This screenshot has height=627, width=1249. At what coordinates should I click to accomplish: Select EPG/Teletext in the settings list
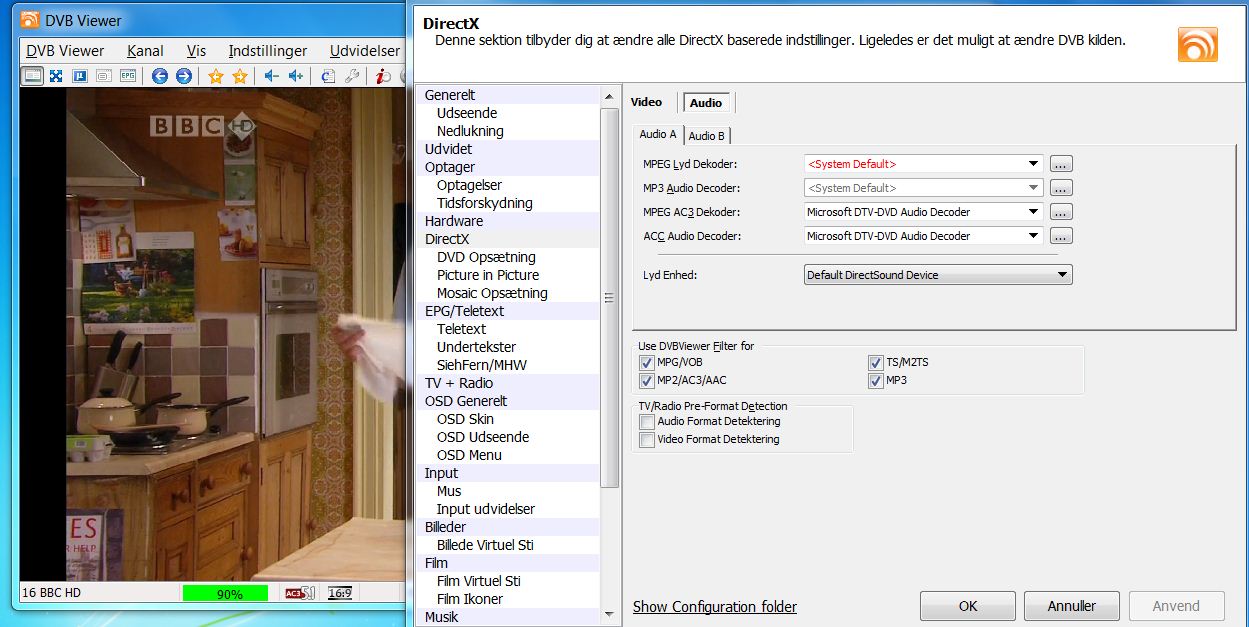(x=464, y=311)
